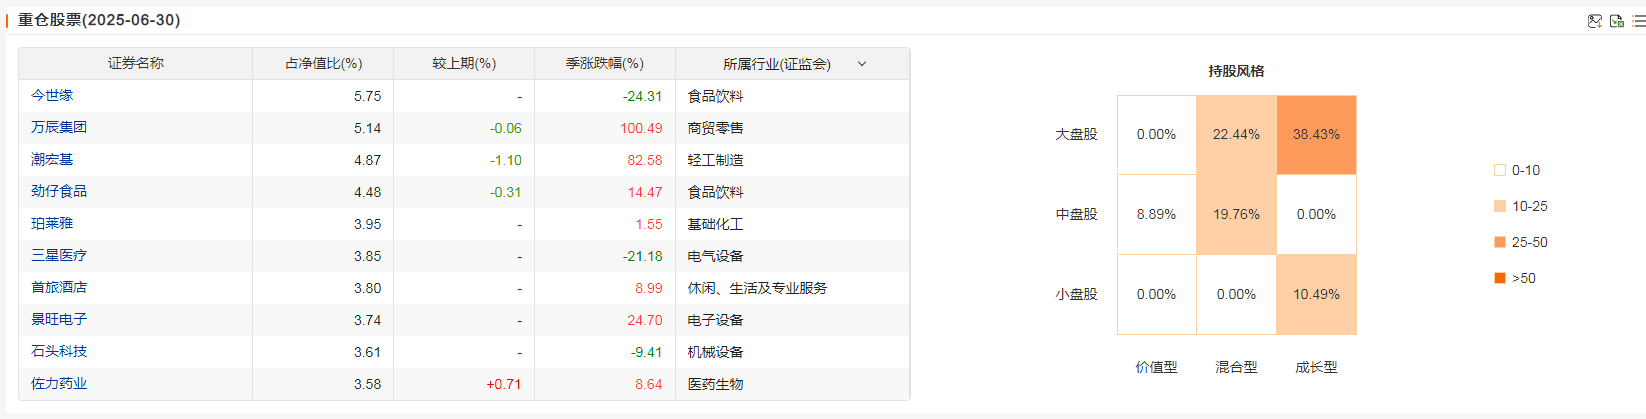Image resolution: width=1646 pixels, height=419 pixels.
Task: Click the 中盘股 row label
Action: point(1076,214)
